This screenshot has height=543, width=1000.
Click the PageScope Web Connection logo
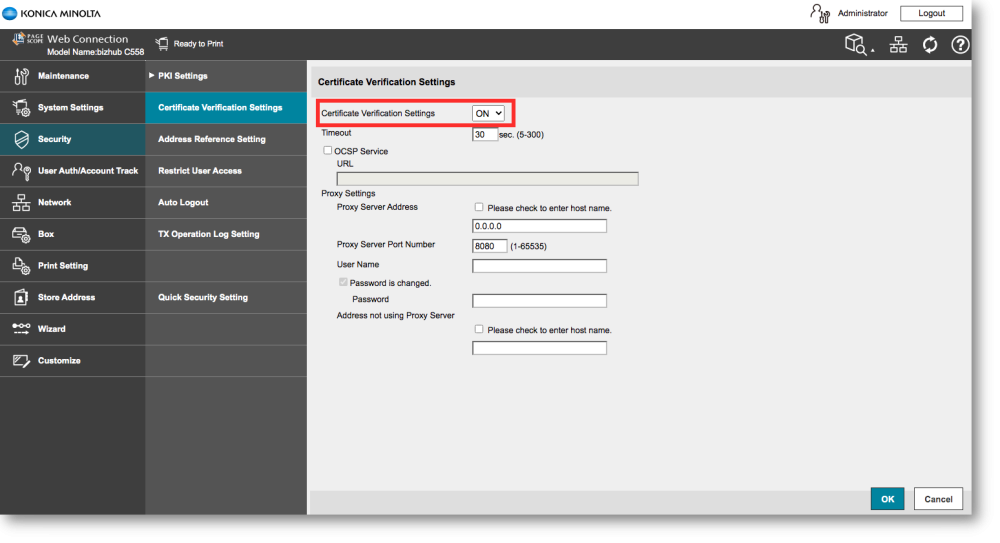(x=28, y=39)
